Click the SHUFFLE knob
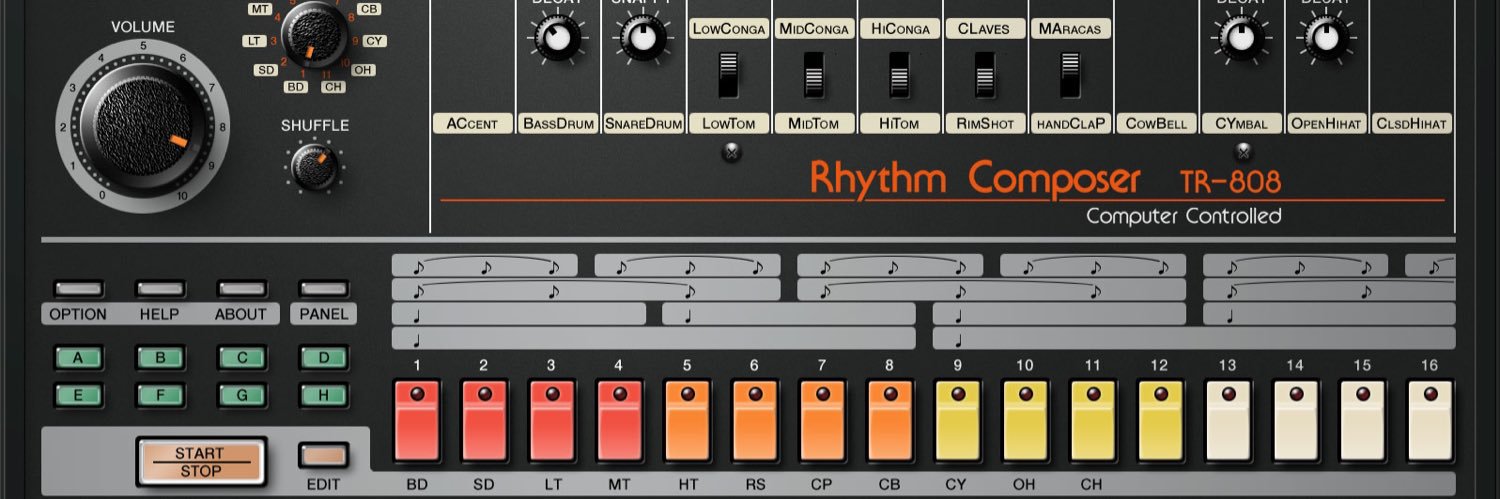This screenshot has width=1500, height=499. 314,168
